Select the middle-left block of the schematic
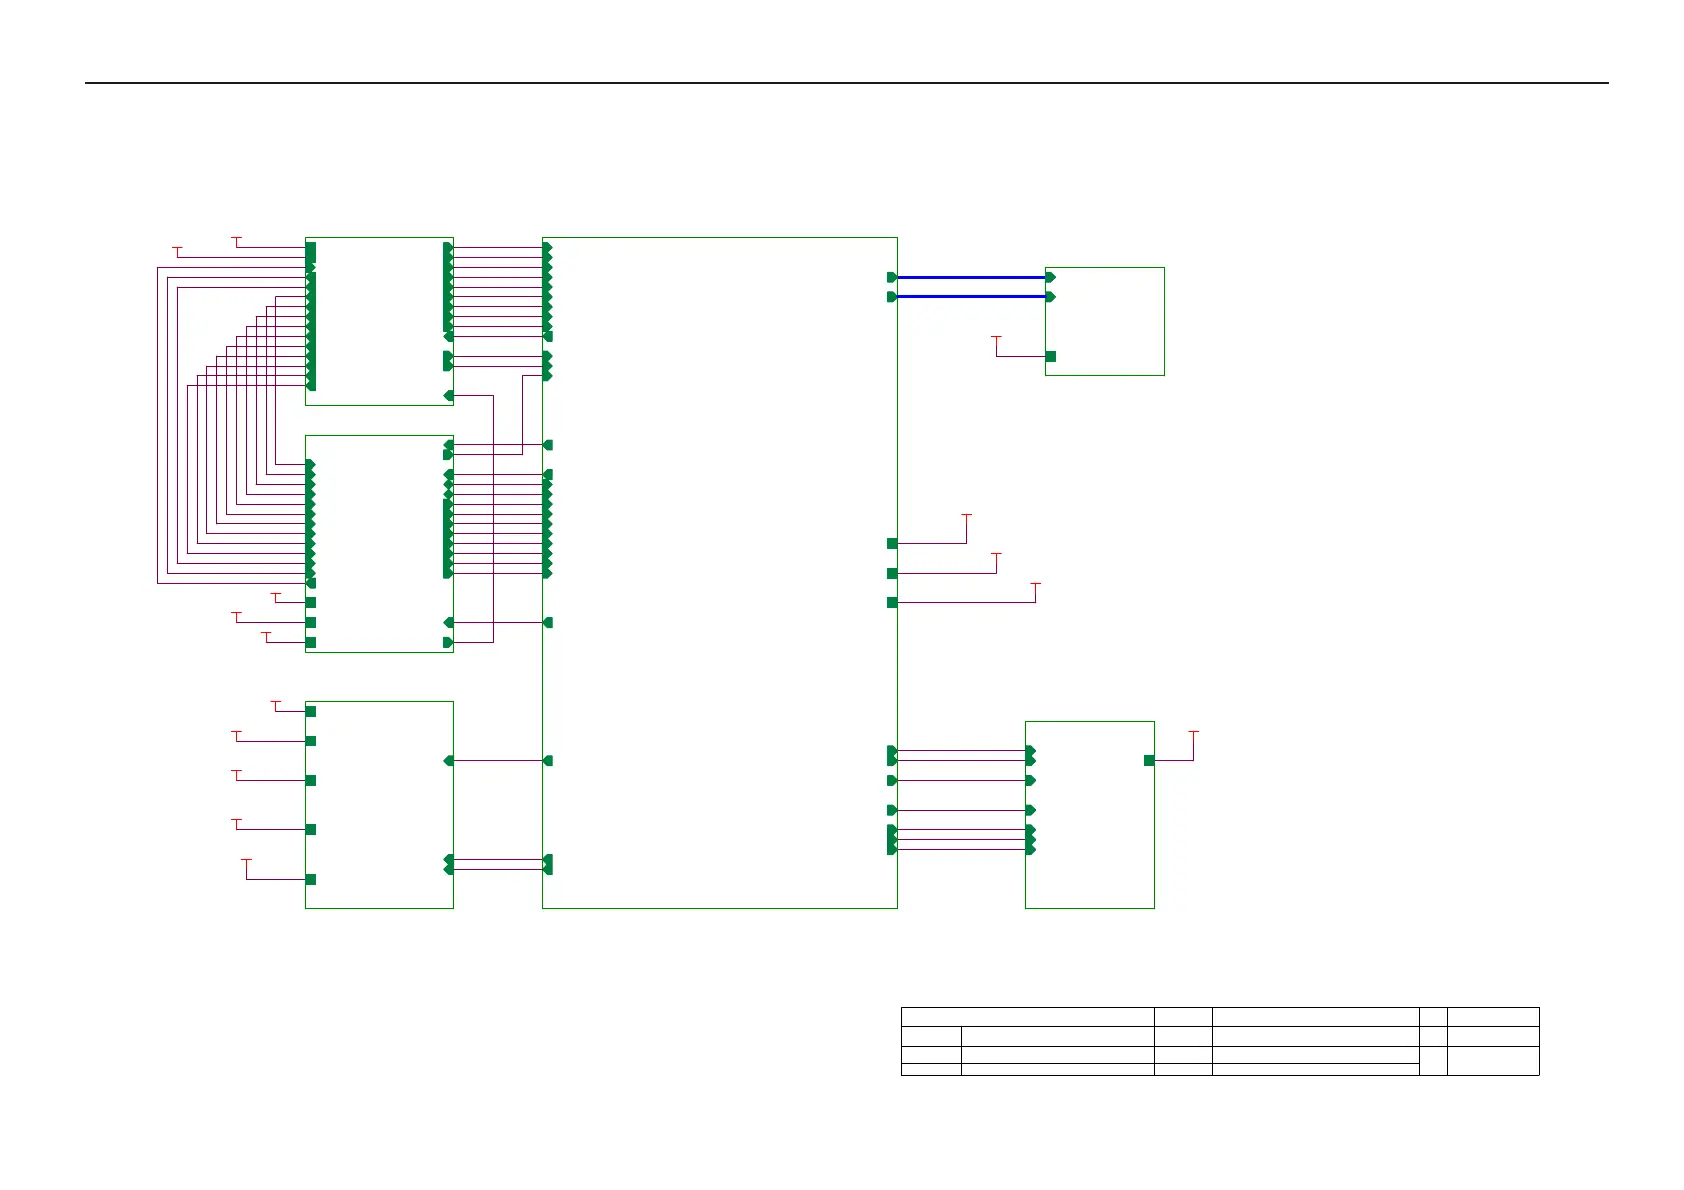 pyautogui.click(x=379, y=543)
